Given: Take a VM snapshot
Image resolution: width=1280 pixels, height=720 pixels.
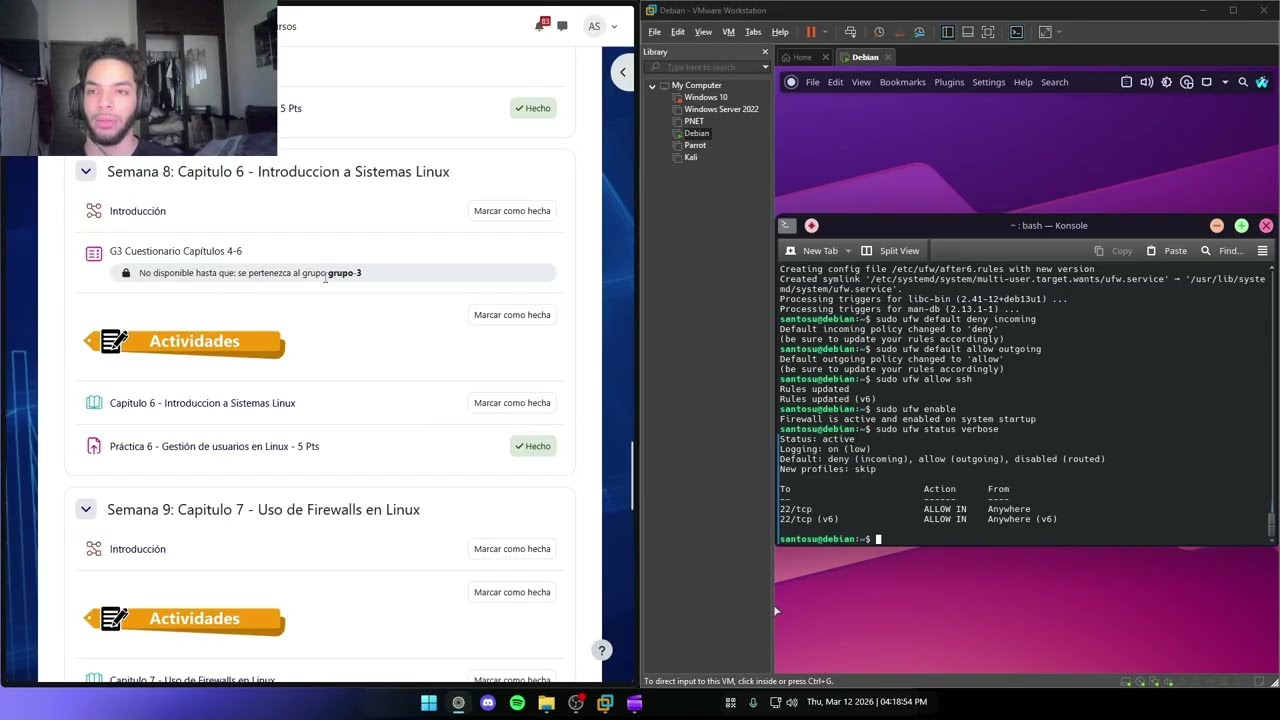Looking at the screenshot, I should (x=879, y=32).
